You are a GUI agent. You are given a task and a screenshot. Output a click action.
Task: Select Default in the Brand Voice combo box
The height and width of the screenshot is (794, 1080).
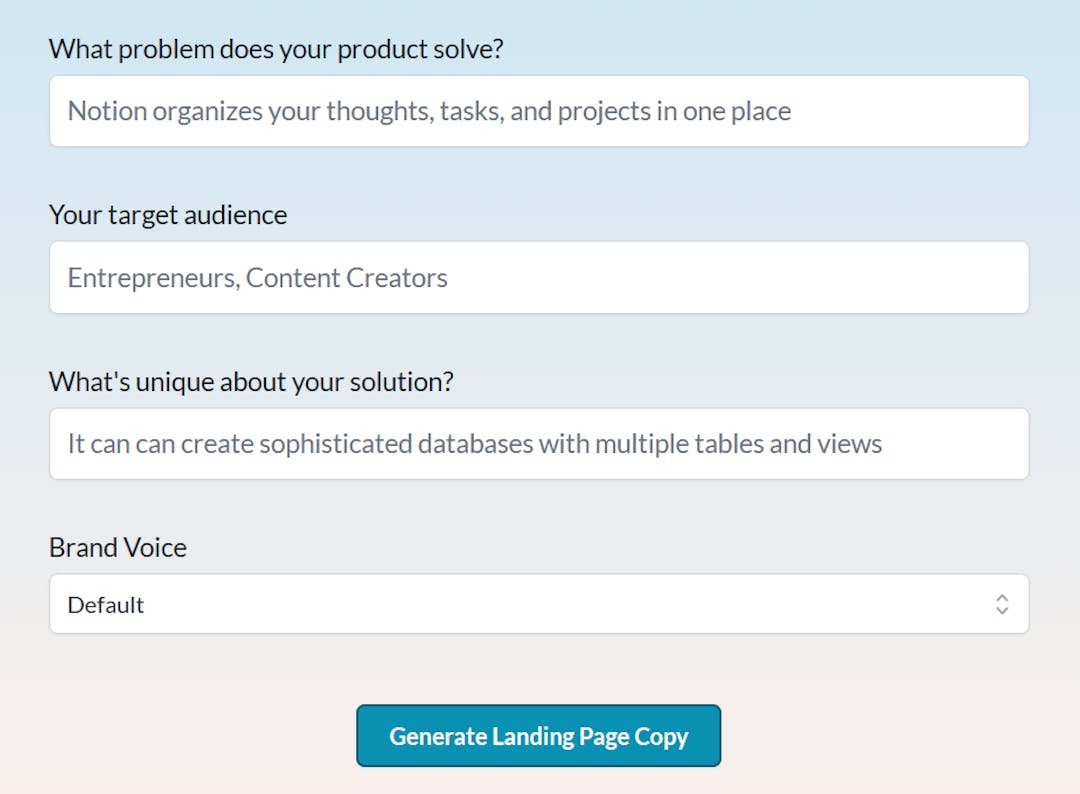point(540,604)
